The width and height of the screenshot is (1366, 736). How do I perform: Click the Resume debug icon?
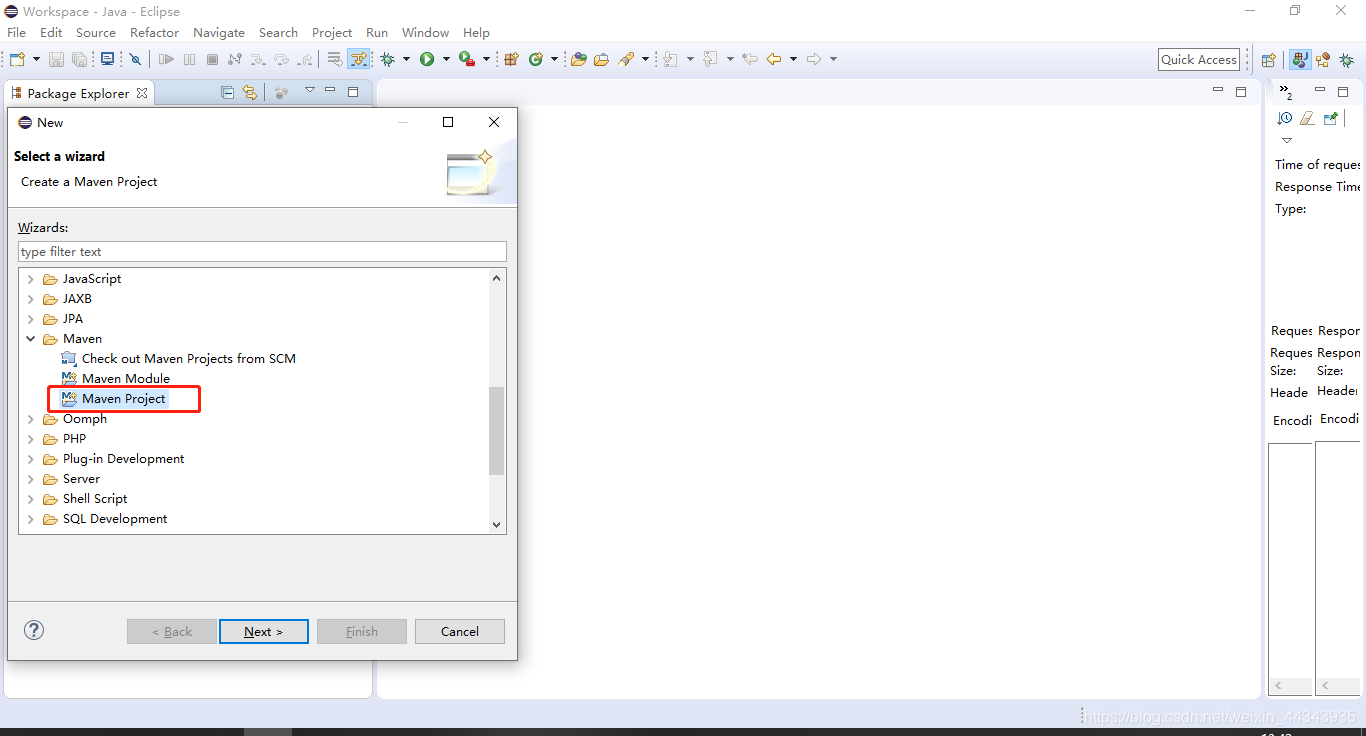[x=166, y=60]
